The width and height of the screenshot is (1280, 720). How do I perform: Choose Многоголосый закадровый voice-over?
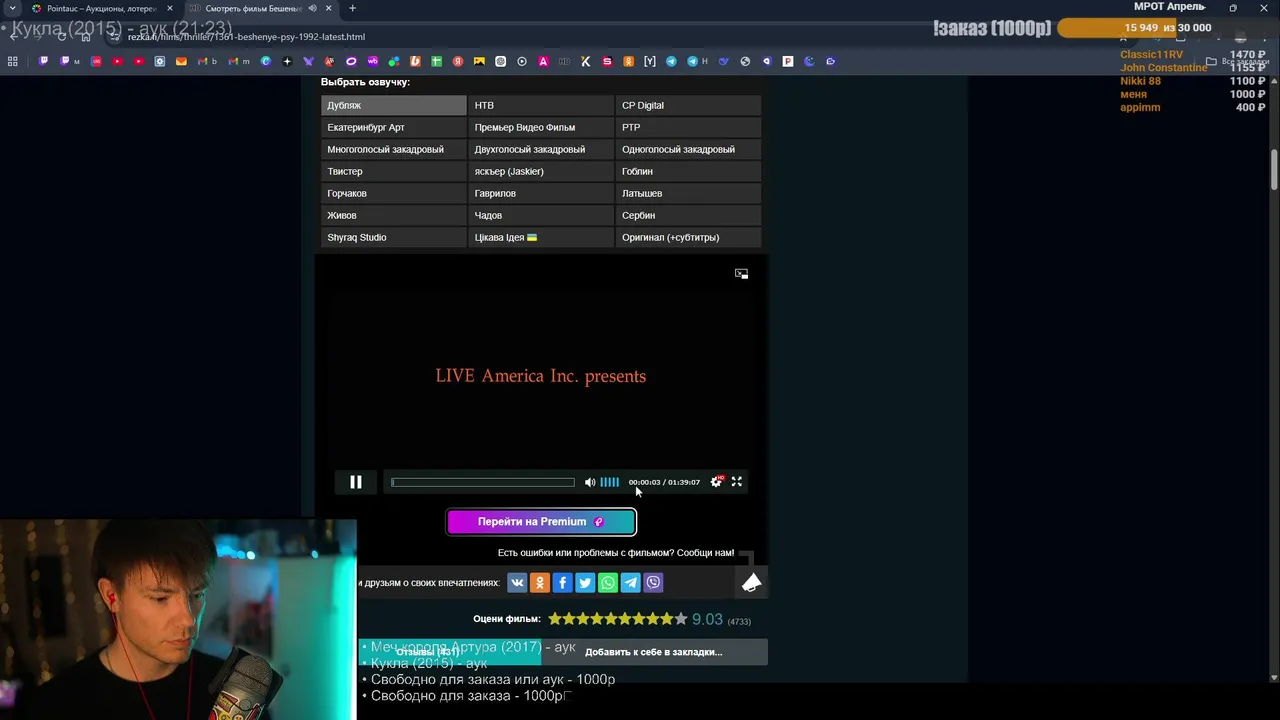tap(393, 149)
